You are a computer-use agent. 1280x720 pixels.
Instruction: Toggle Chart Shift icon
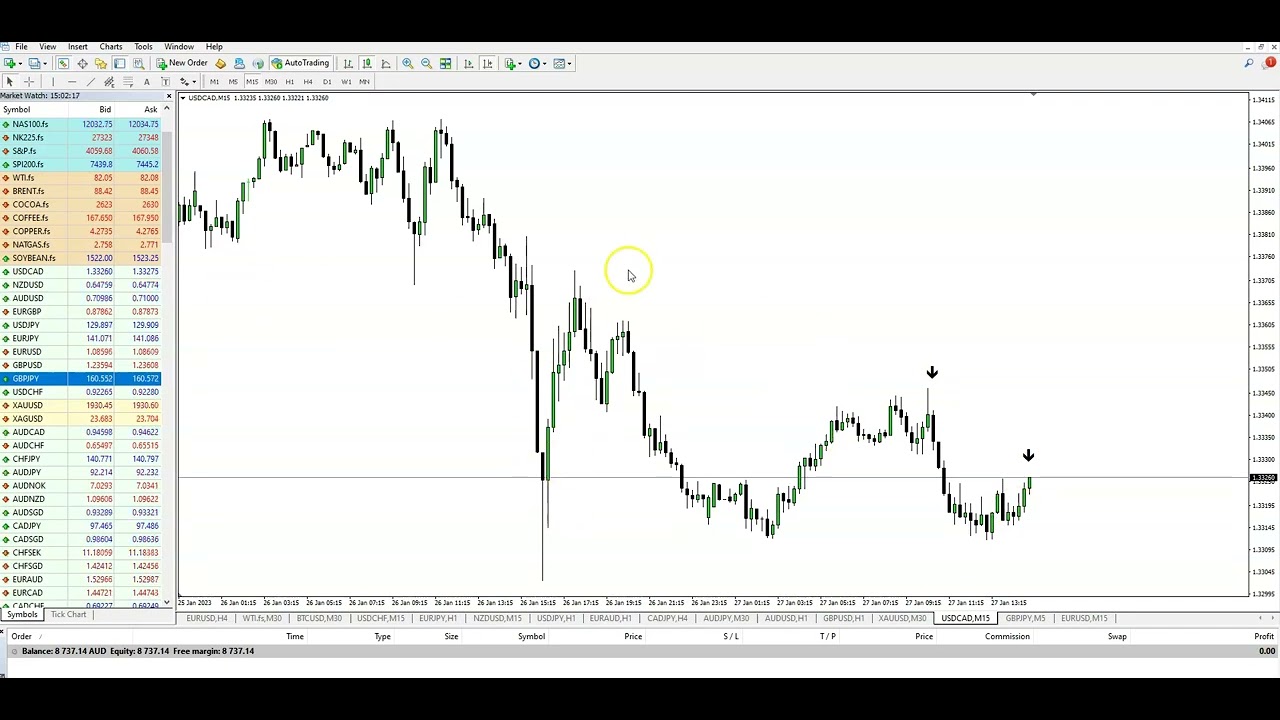488,63
